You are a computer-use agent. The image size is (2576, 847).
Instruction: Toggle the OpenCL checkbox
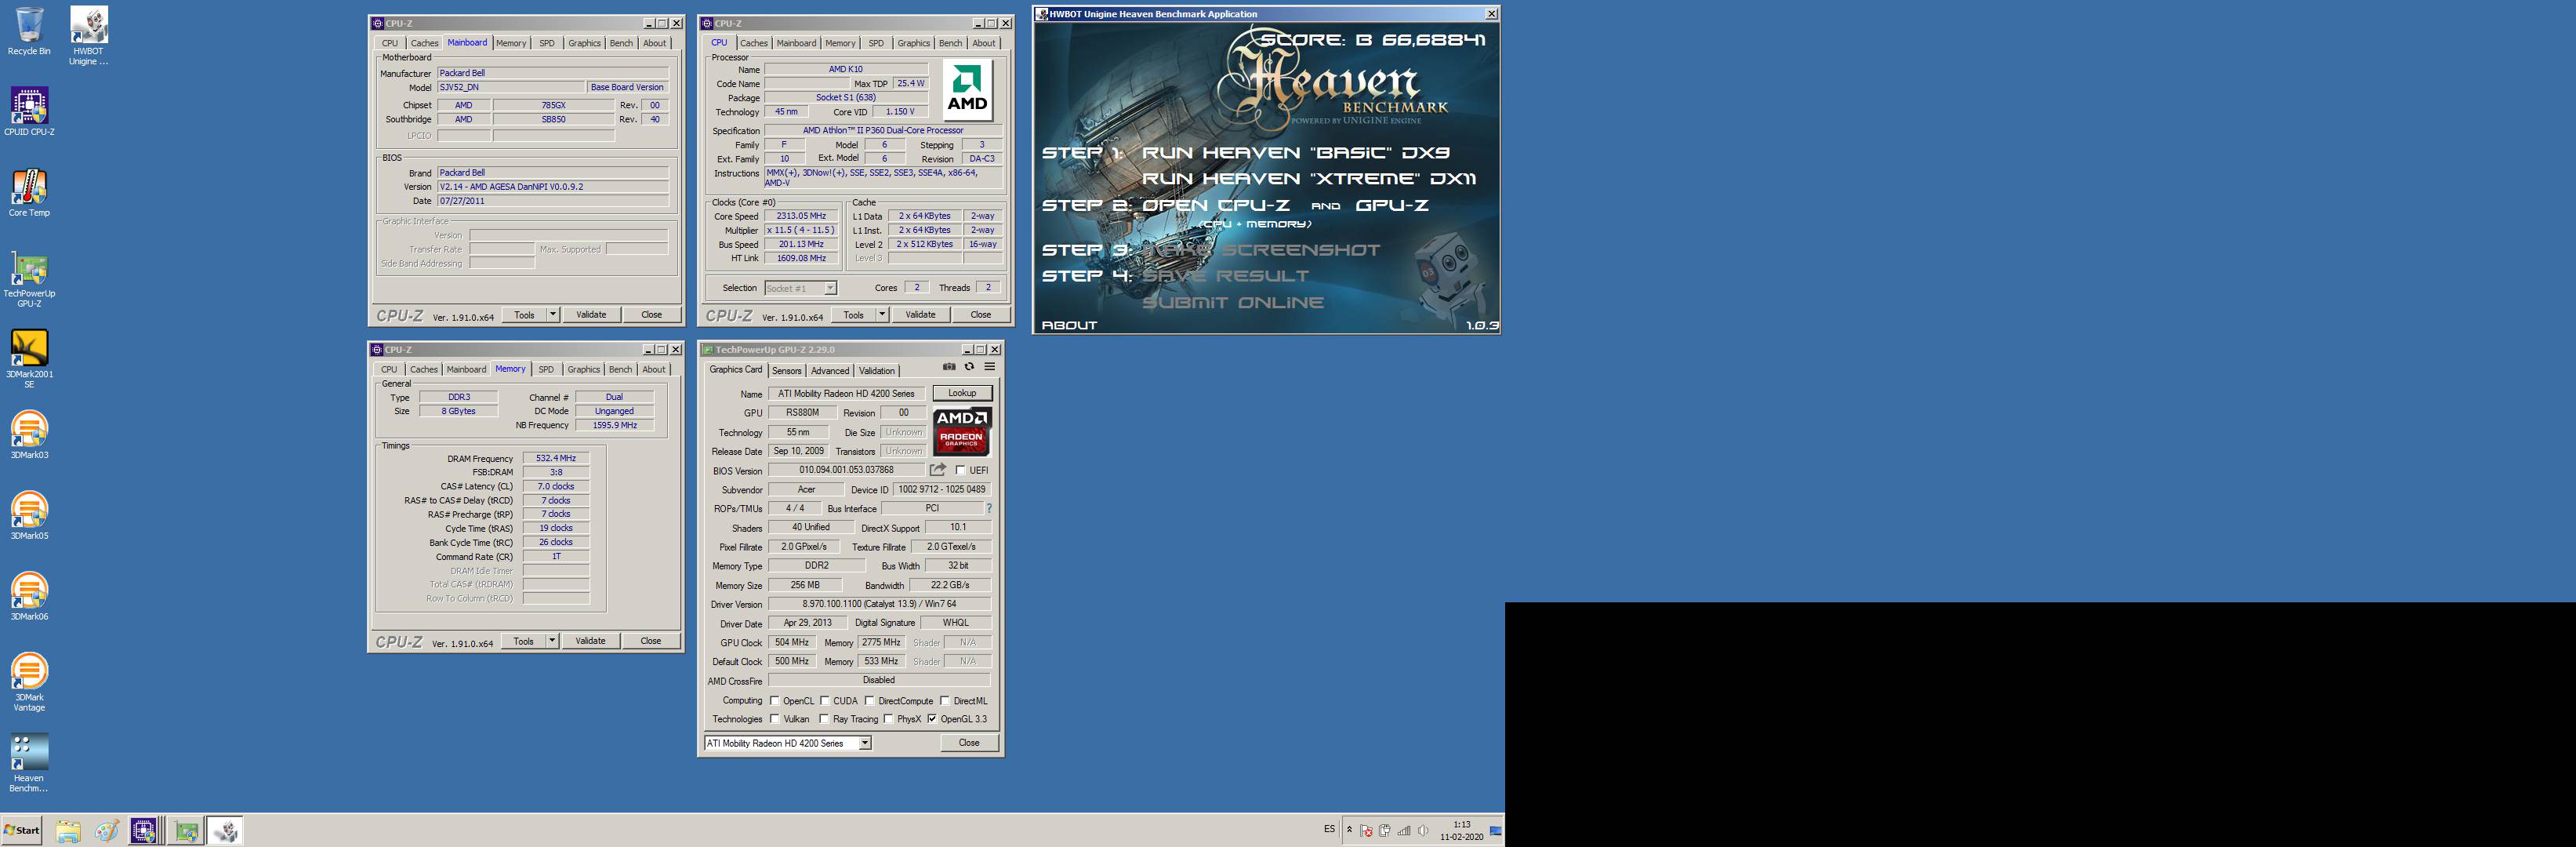[x=775, y=701]
